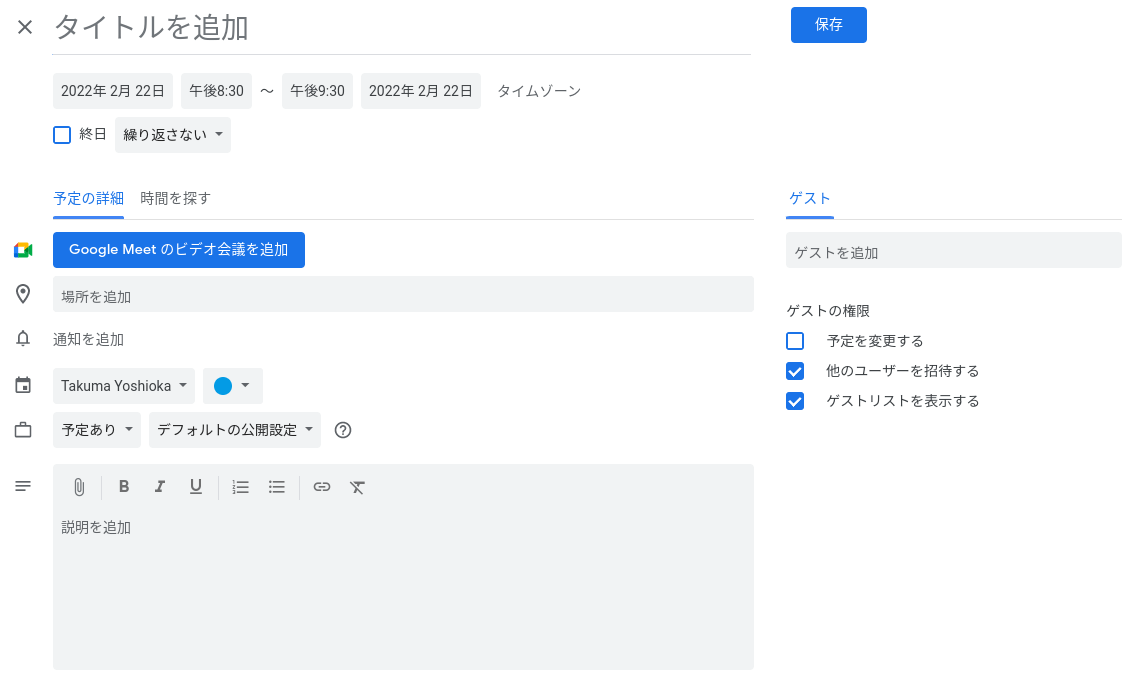
Task: Click the 場所を追加 location field
Action: [403, 294]
